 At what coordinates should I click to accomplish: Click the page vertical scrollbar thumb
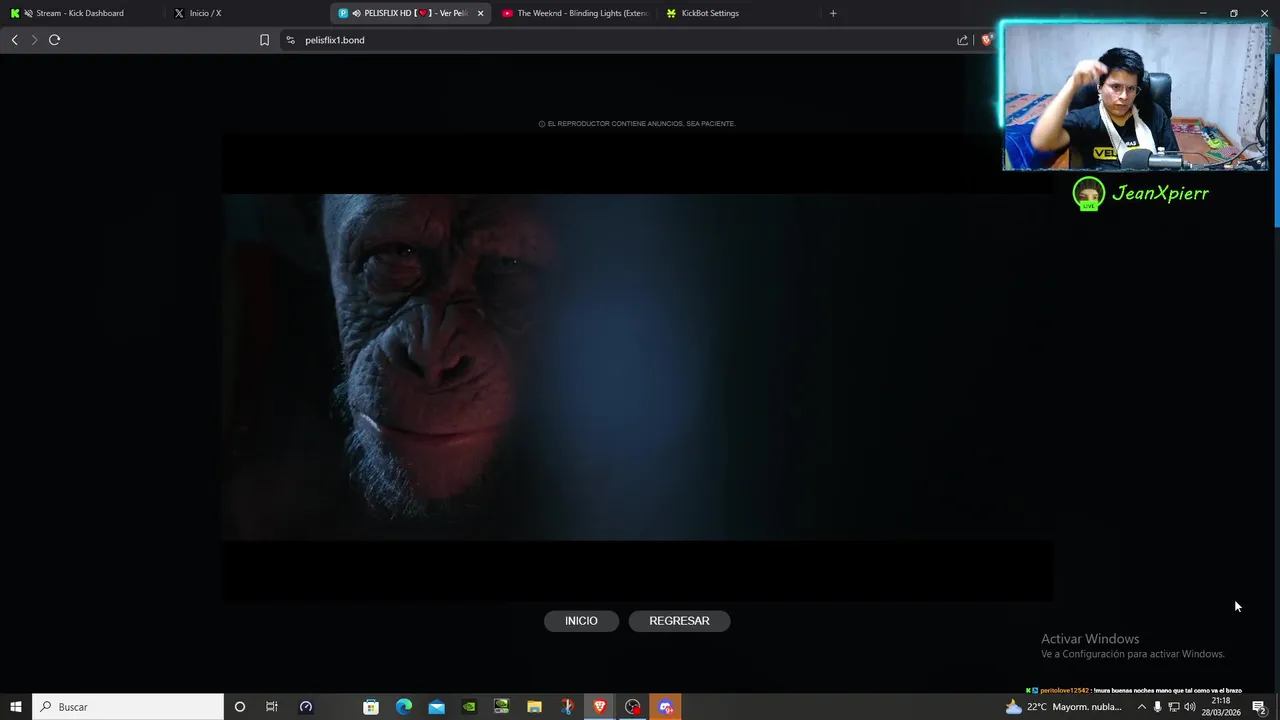[x=1276, y=140]
